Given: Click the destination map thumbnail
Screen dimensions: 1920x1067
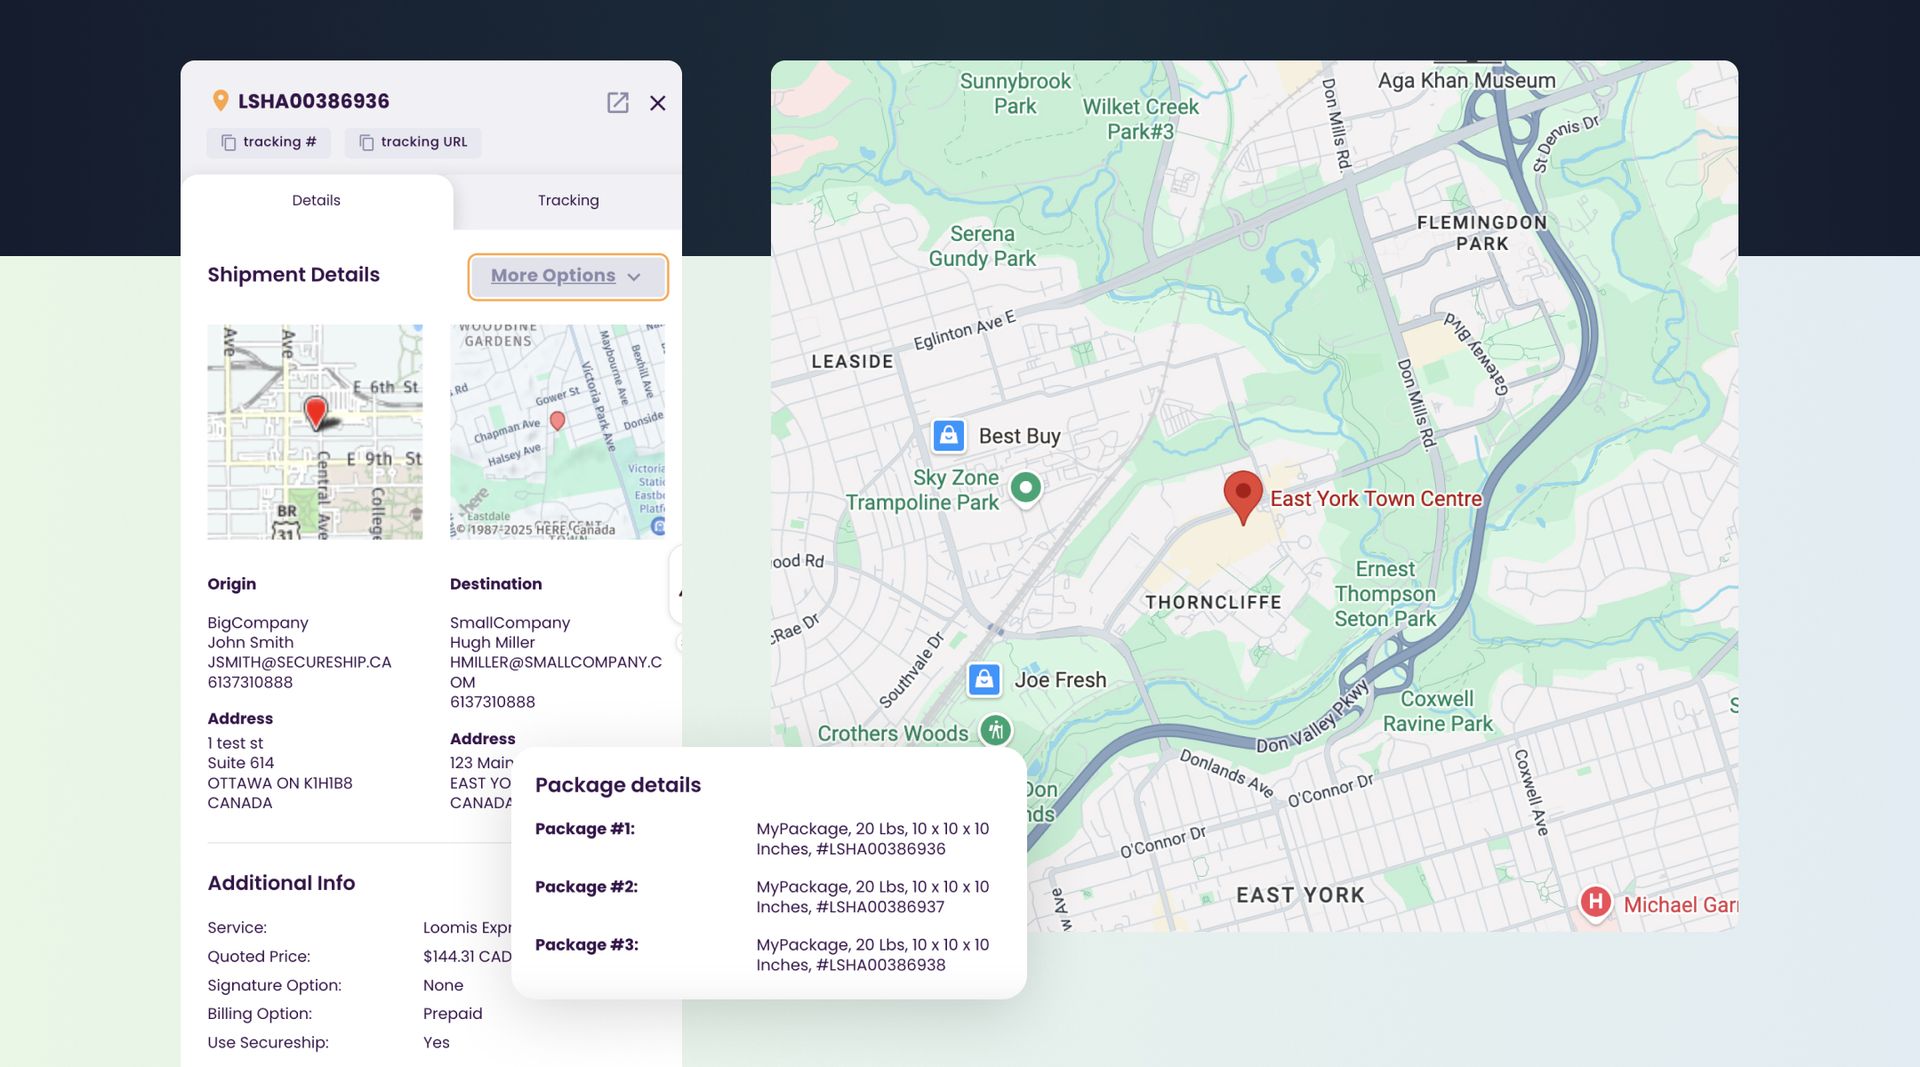Looking at the screenshot, I should 557,431.
